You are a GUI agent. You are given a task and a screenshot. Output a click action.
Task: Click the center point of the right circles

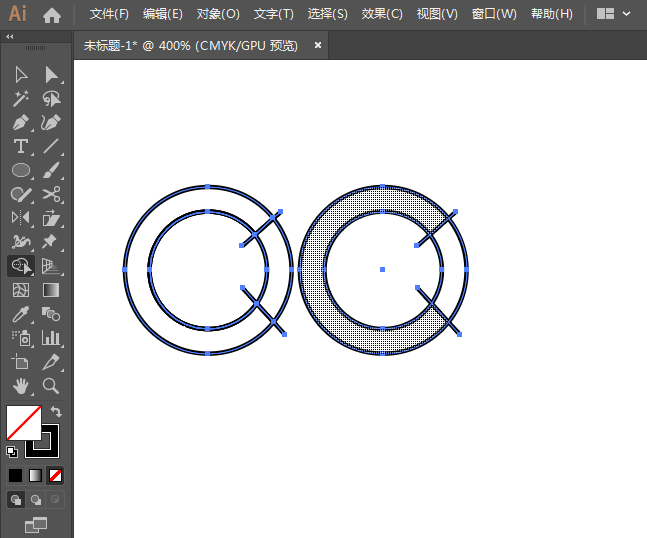tap(383, 269)
